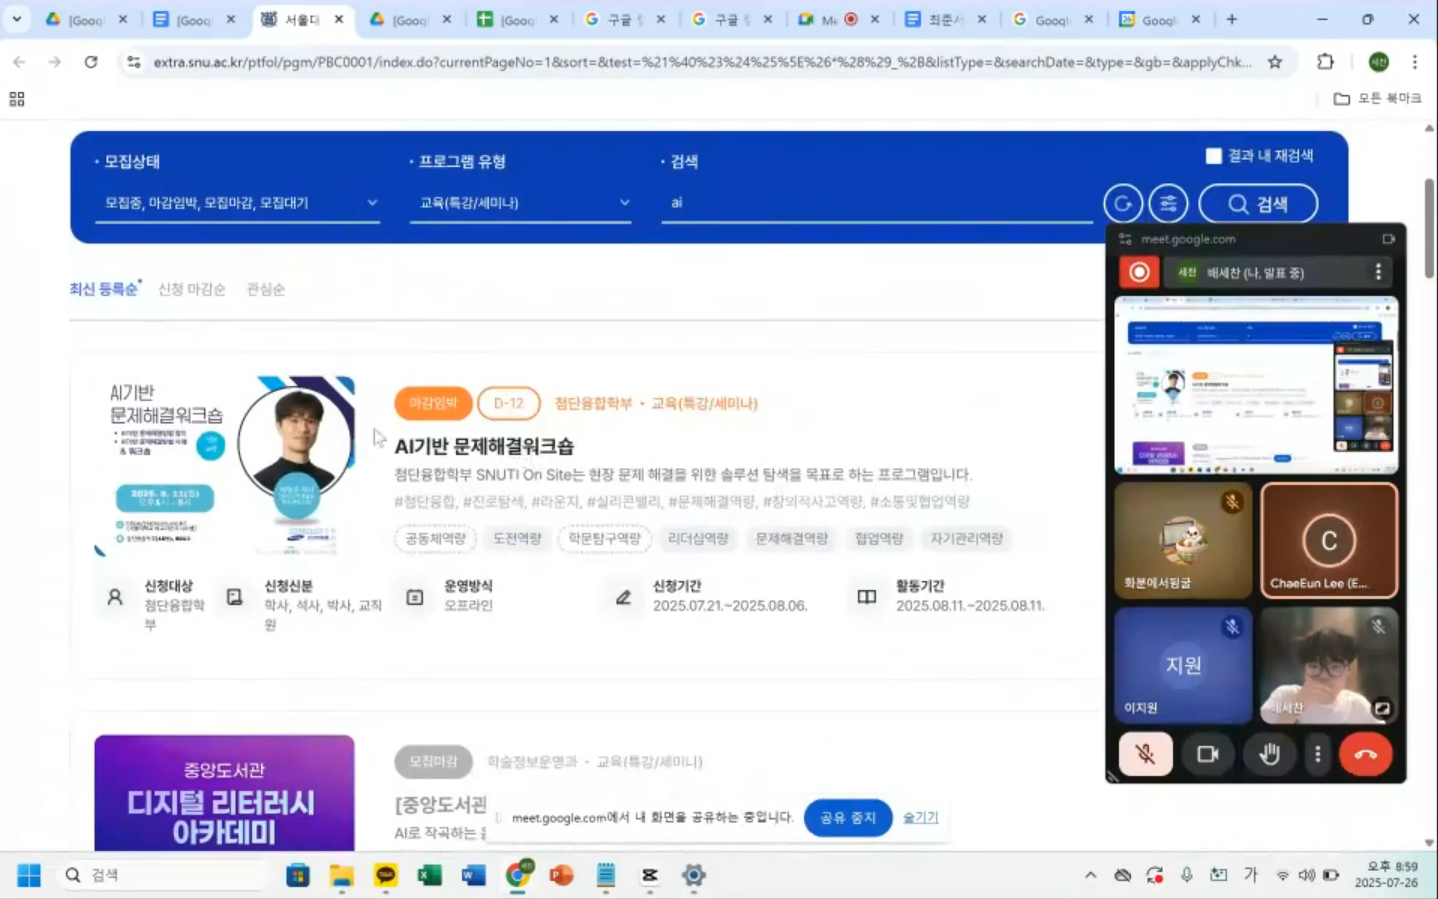This screenshot has height=899, width=1438.
Task: Bookmark this page with star icon
Action: (x=1275, y=62)
